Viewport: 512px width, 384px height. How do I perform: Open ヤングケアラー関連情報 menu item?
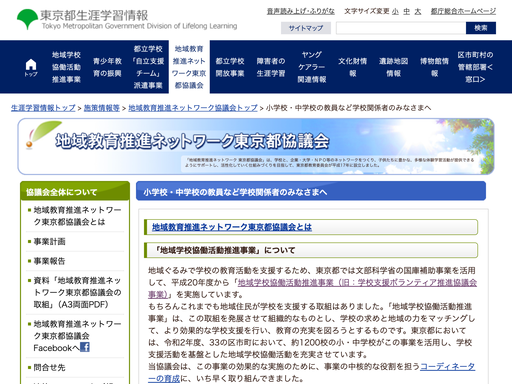(x=312, y=67)
